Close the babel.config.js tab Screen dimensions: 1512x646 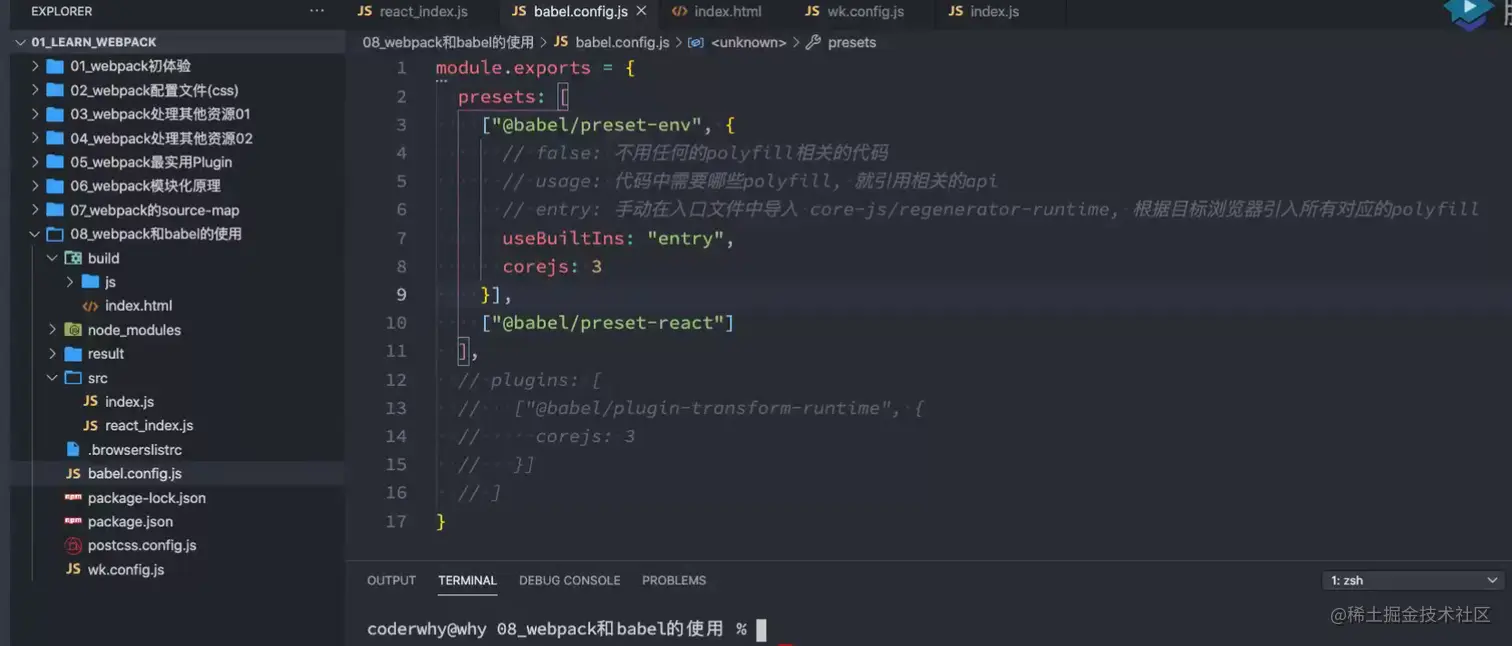click(641, 11)
